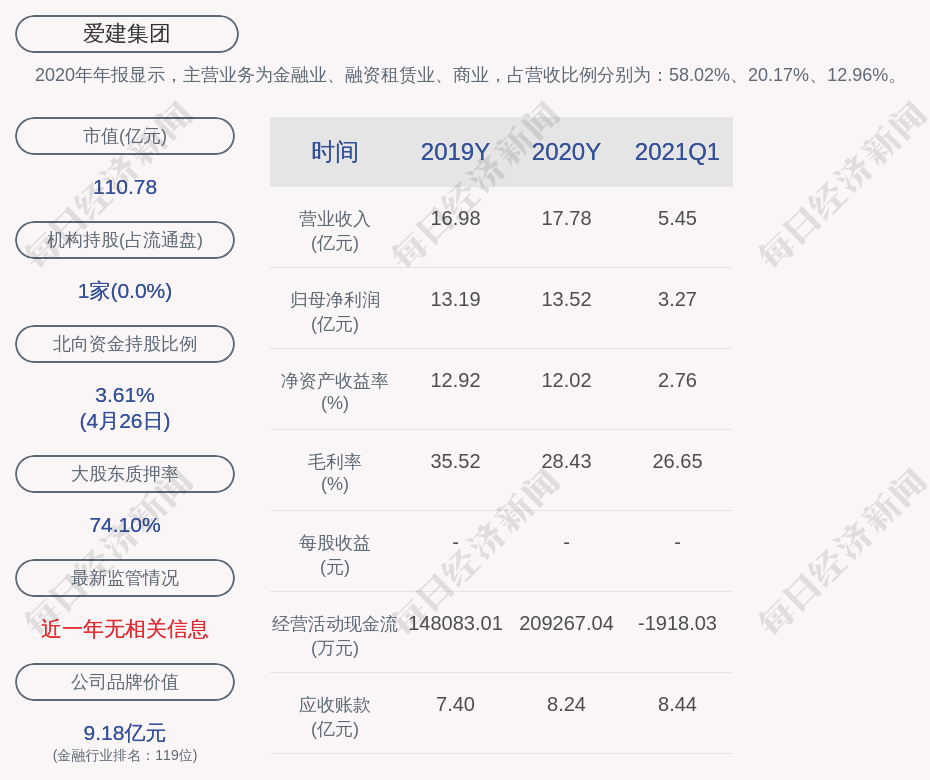Select the pledge rate 74.10%
The height and width of the screenshot is (780, 930).
click(125, 525)
